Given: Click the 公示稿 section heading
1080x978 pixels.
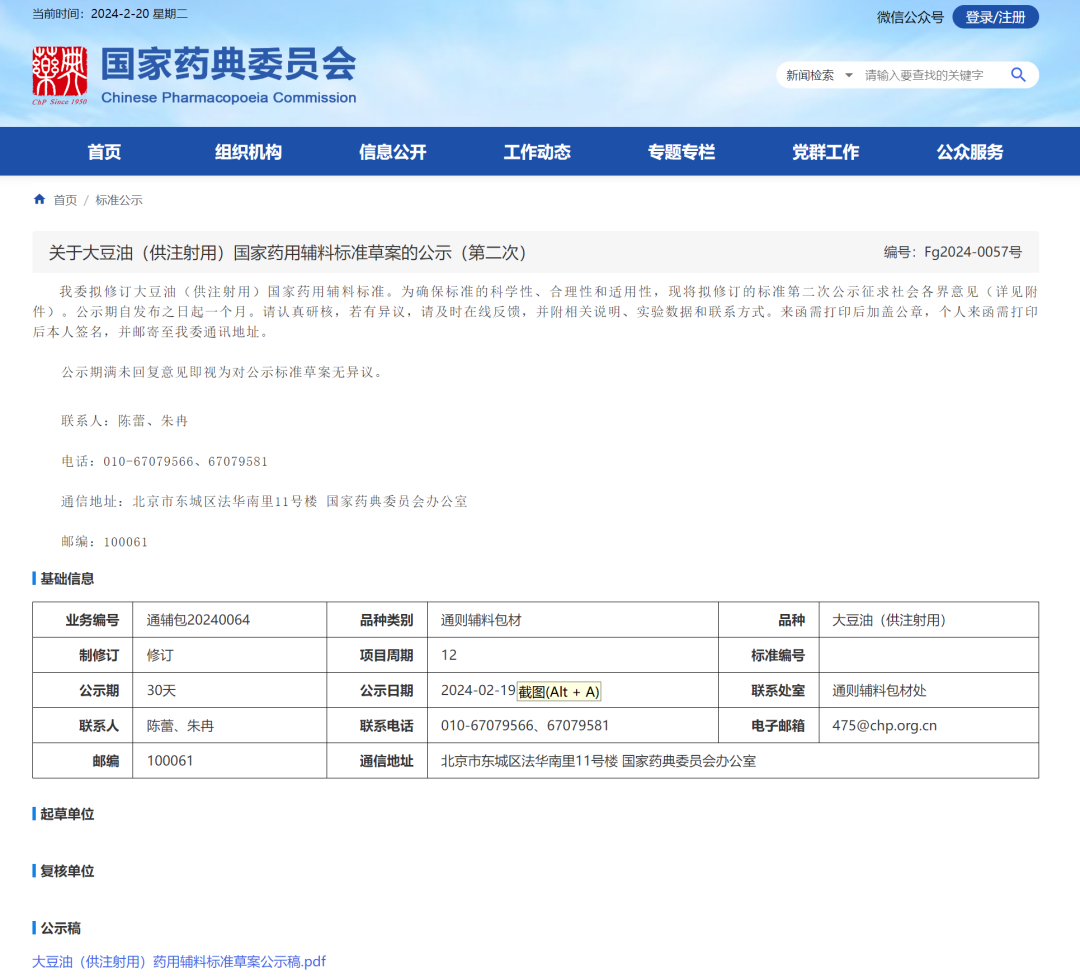Looking at the screenshot, I should point(60,928).
